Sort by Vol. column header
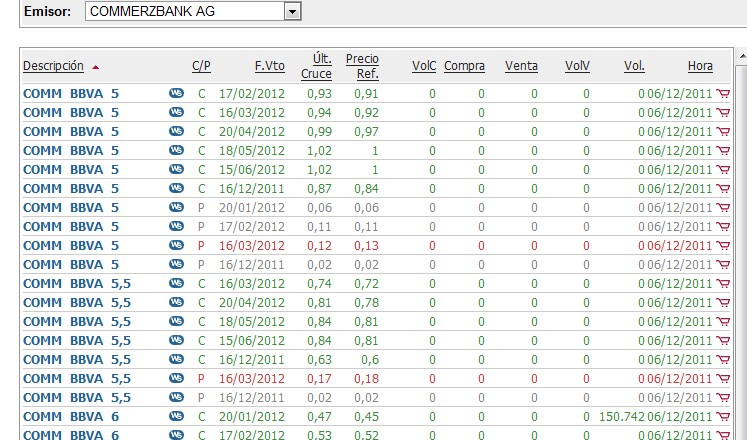Image resolution: width=747 pixels, height=440 pixels. (x=634, y=66)
